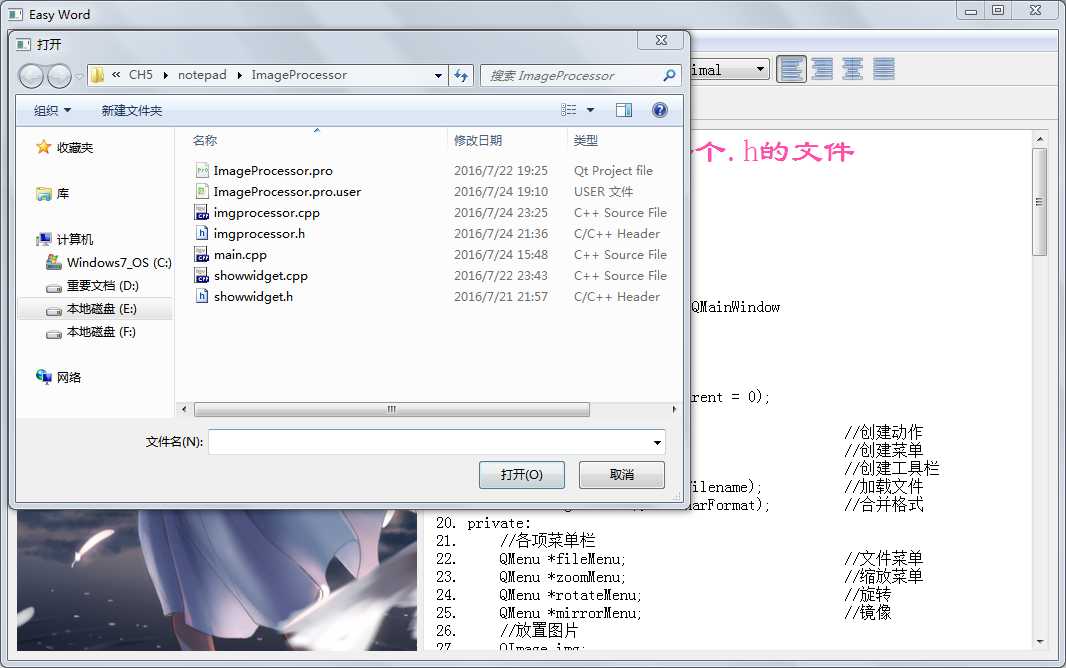Viewport: 1066px width, 668px height.
Task: Click left arrow of file list scrollbar
Action: point(184,409)
